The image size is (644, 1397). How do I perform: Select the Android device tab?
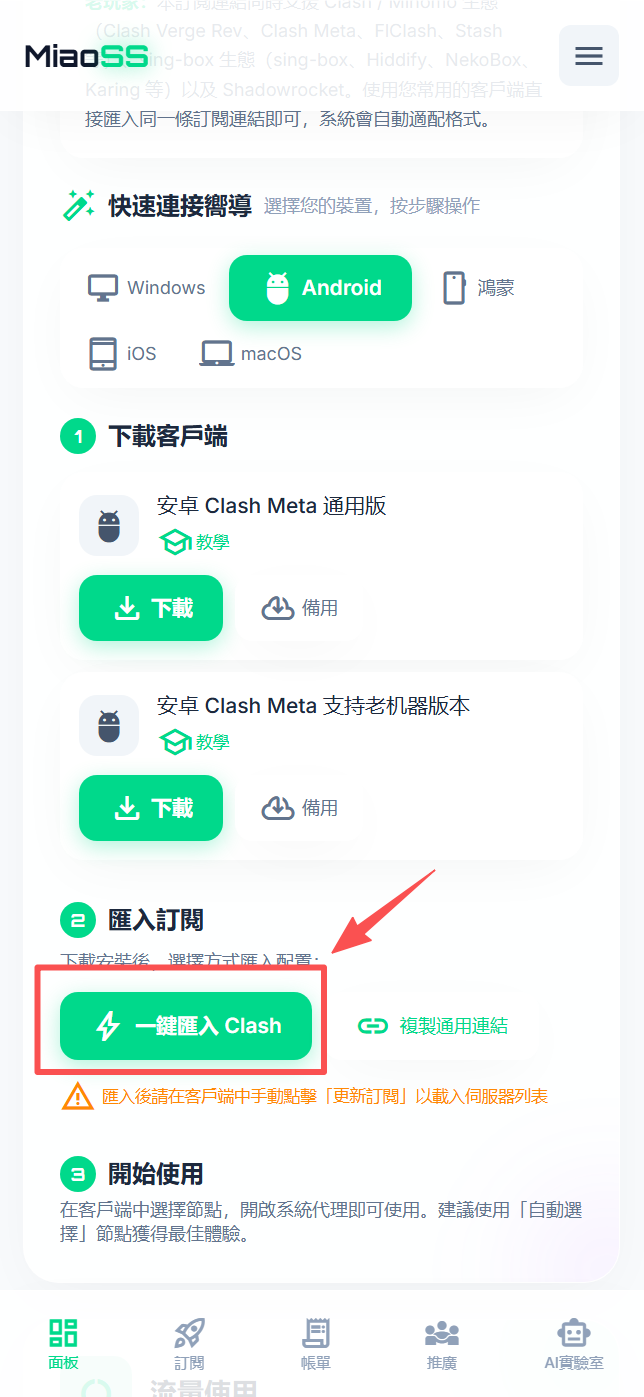pyautogui.click(x=320, y=288)
